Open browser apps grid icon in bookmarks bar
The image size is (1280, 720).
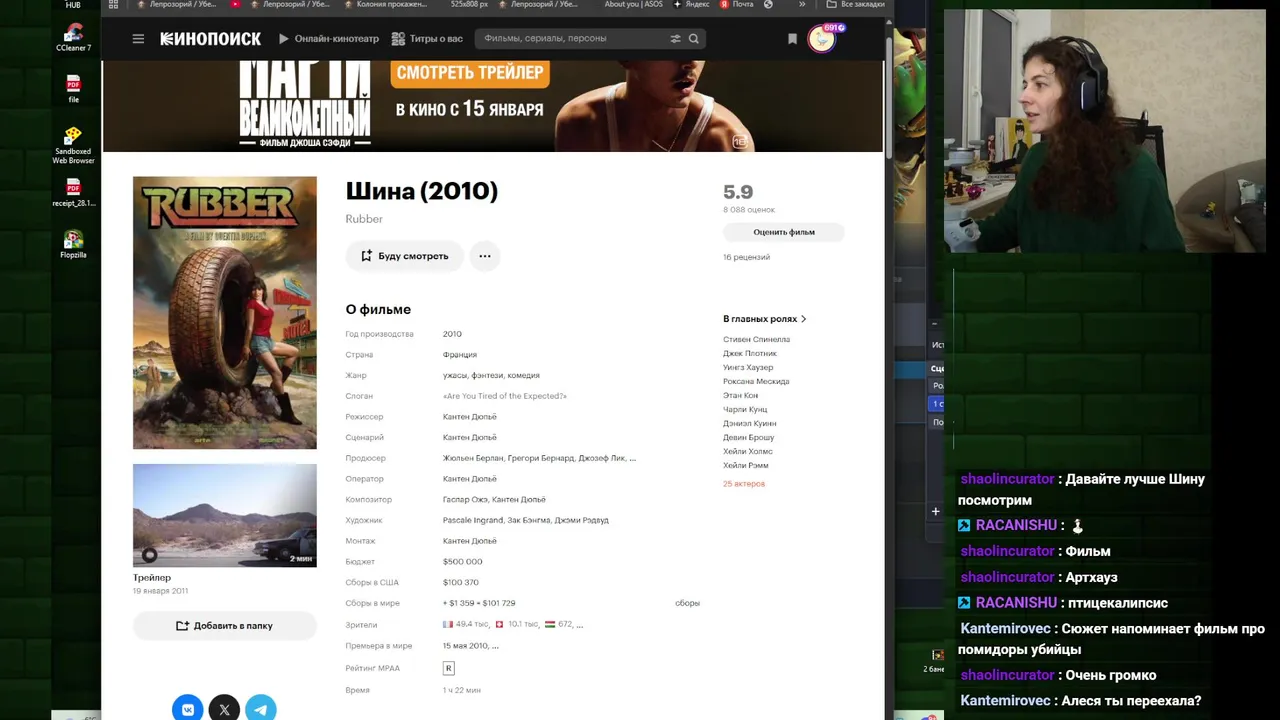tap(113, 4)
